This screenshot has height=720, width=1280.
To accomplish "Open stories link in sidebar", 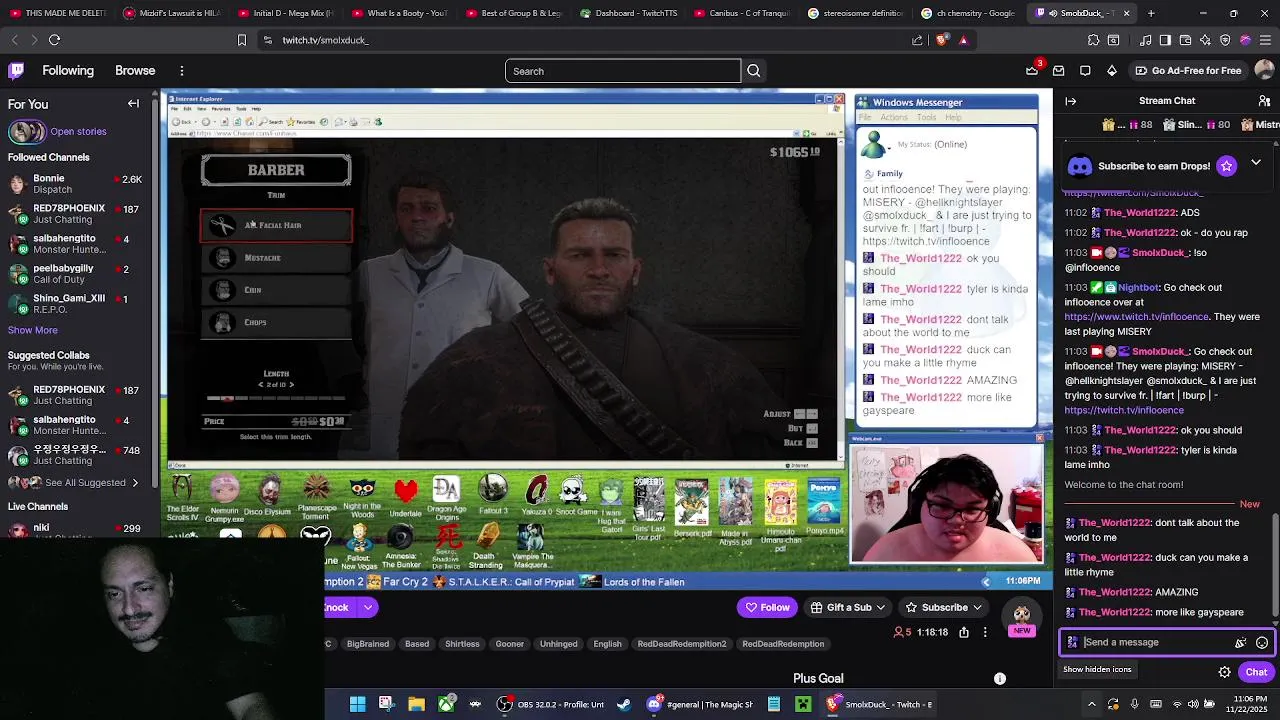I will click(x=78, y=131).
